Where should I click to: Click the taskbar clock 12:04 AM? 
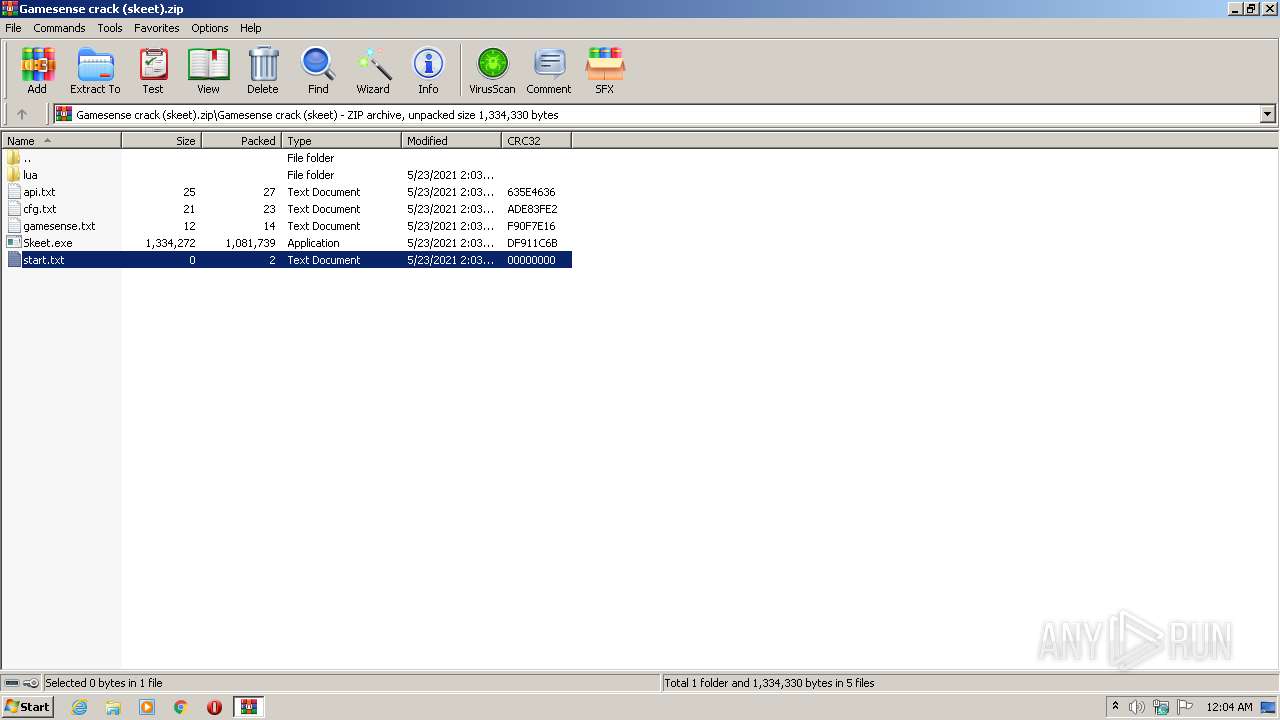(x=1229, y=707)
